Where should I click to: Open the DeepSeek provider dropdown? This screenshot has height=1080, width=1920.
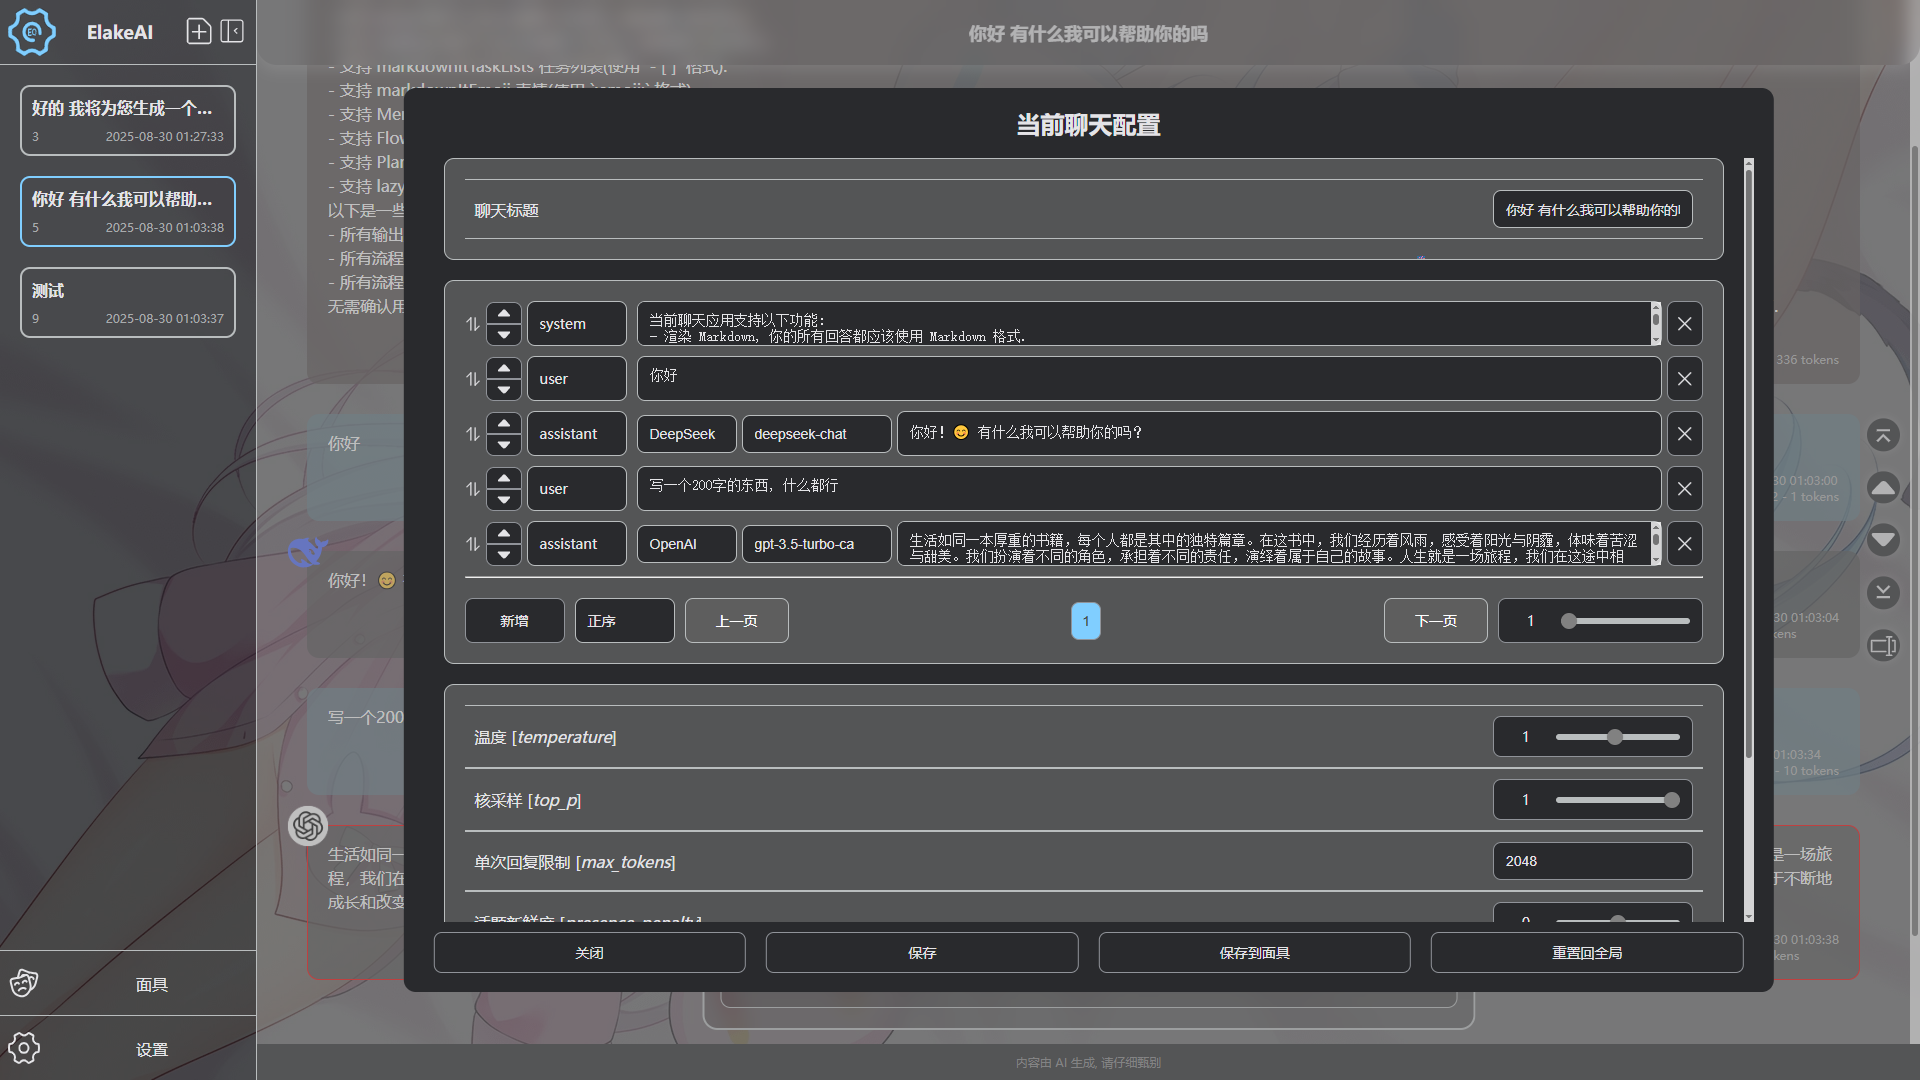(686, 434)
